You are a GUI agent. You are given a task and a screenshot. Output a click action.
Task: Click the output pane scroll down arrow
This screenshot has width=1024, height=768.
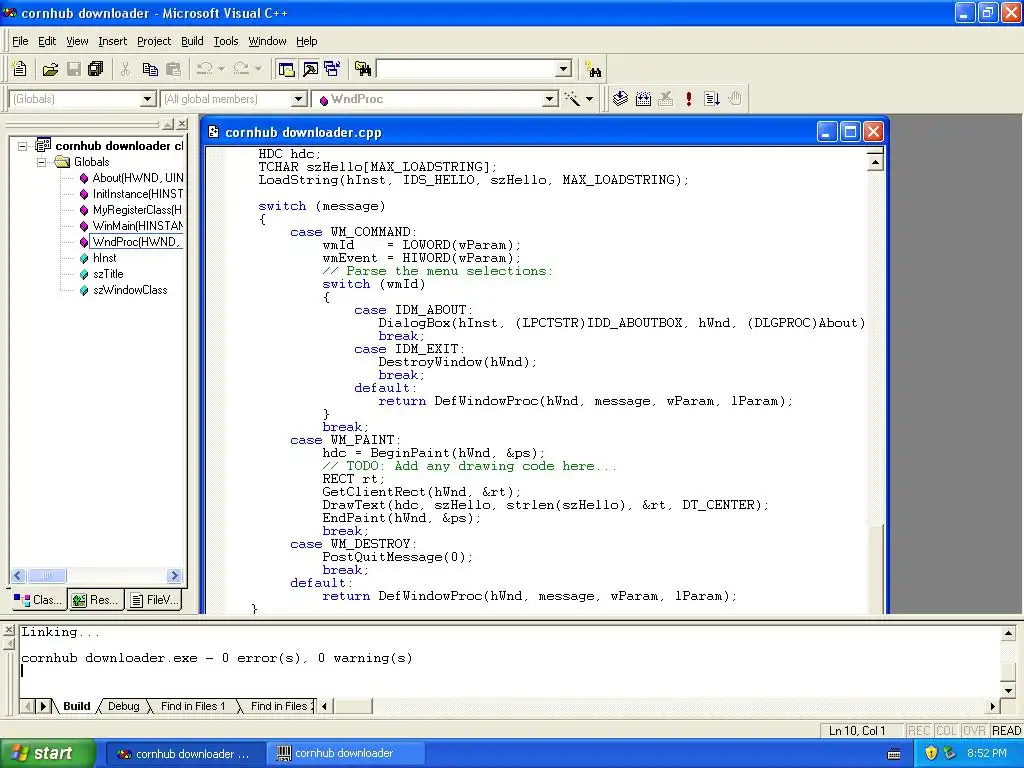(x=1008, y=690)
